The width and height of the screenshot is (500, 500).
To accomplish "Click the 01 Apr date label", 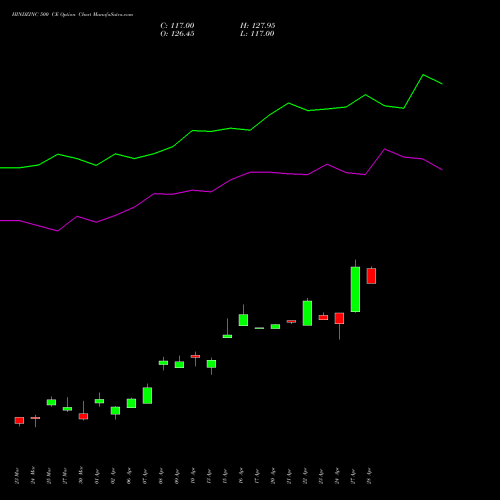I will (97, 476).
